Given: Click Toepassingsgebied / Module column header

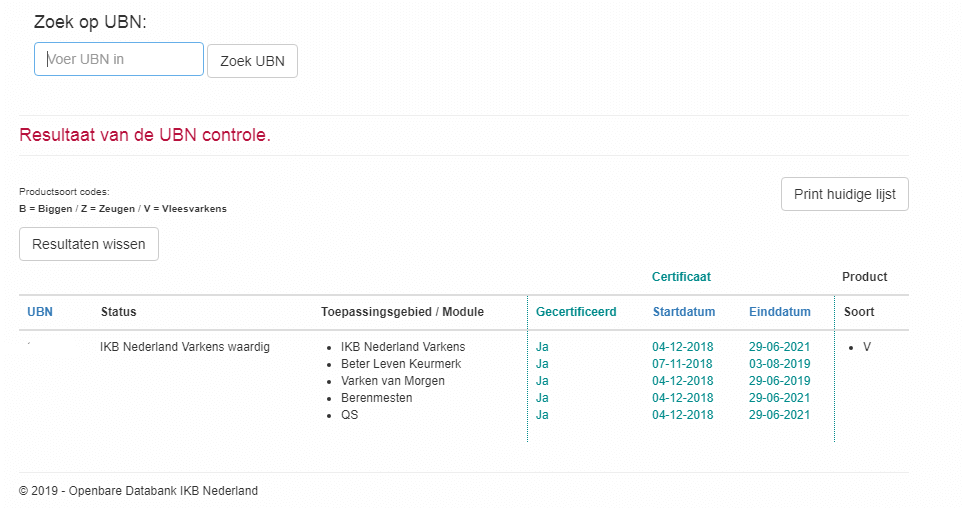Looking at the screenshot, I should point(402,311).
